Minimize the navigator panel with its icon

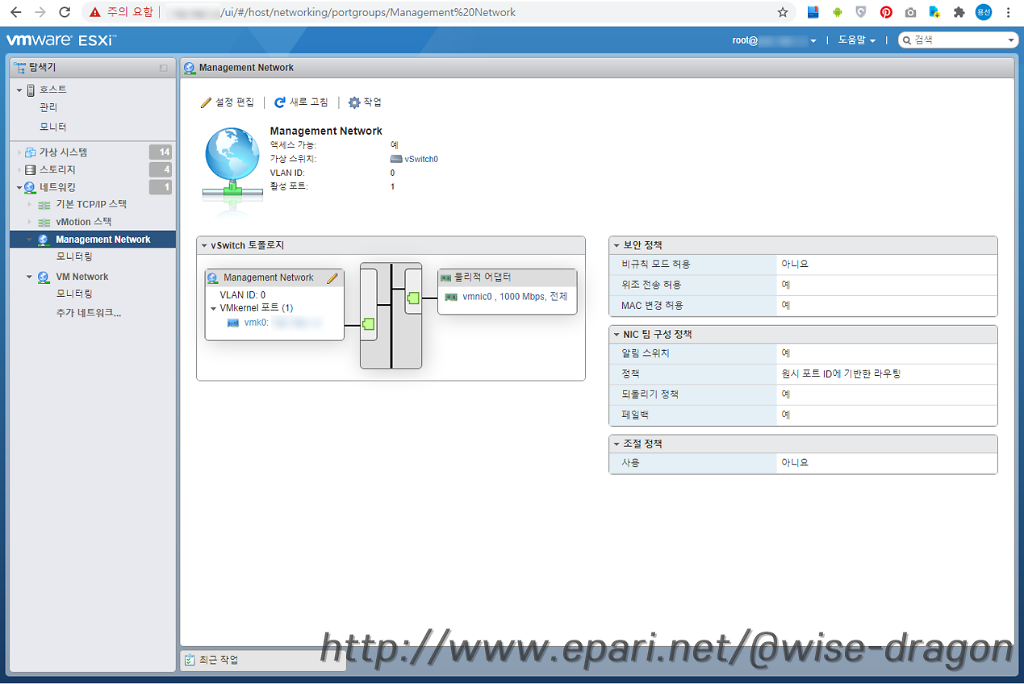[163, 68]
